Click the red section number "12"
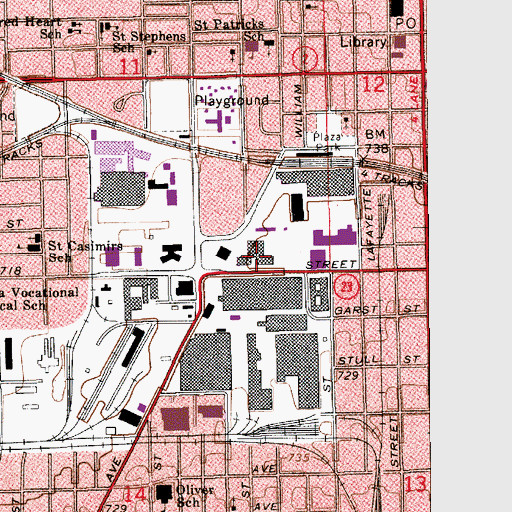Viewport: 512px width, 512px height. 373,84
